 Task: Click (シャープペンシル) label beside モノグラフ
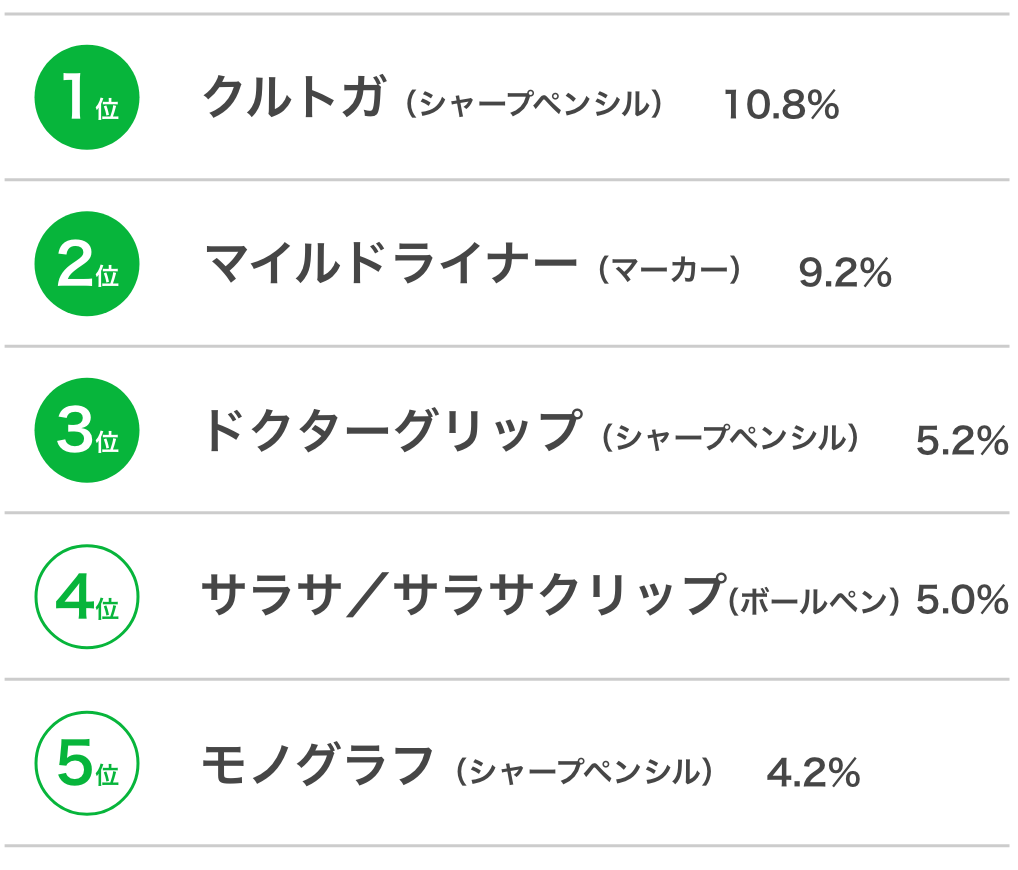[584, 771]
